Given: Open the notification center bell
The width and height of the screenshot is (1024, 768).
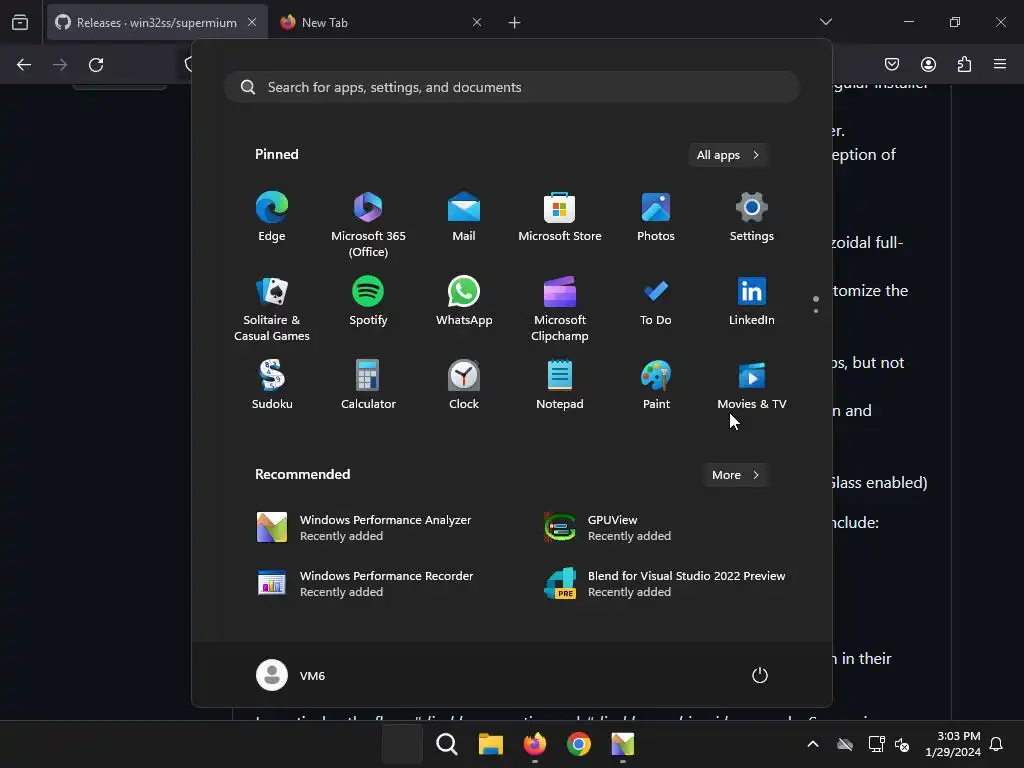Looking at the screenshot, I should click(996, 744).
